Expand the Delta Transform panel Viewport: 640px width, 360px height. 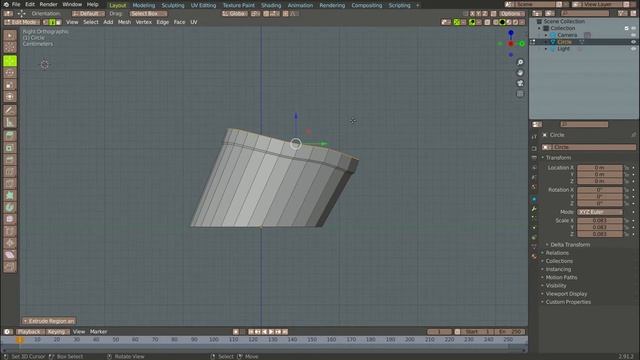[570, 244]
